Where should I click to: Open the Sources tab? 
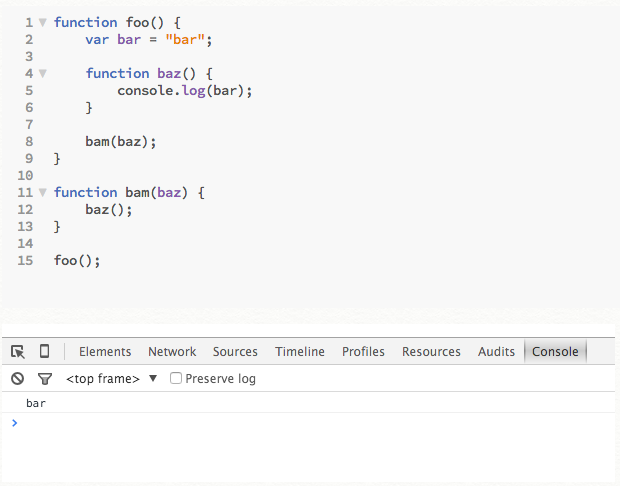point(235,352)
